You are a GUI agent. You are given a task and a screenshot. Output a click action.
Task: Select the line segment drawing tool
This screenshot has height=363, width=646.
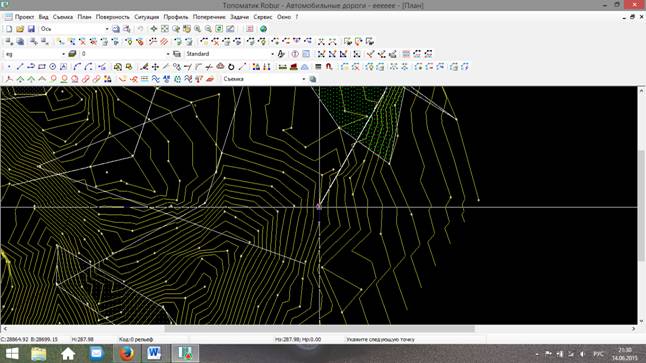20,66
